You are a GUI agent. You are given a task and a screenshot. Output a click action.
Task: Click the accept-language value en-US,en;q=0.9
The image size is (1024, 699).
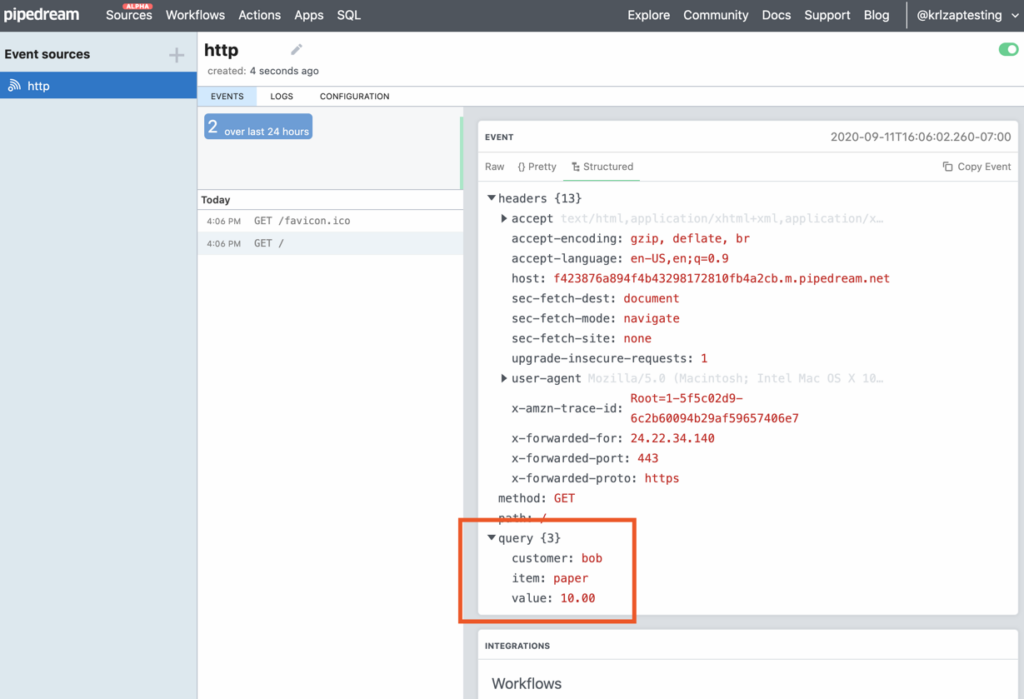679,259
